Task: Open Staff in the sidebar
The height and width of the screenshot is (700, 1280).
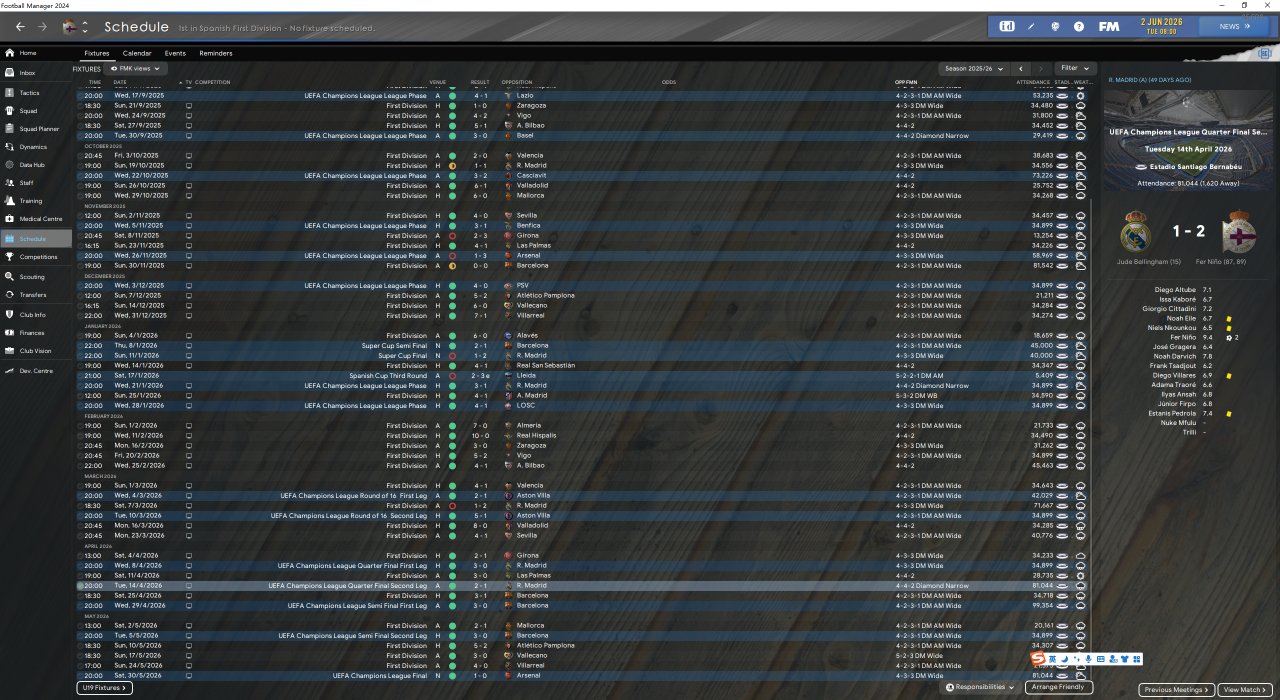Action: click(x=36, y=183)
